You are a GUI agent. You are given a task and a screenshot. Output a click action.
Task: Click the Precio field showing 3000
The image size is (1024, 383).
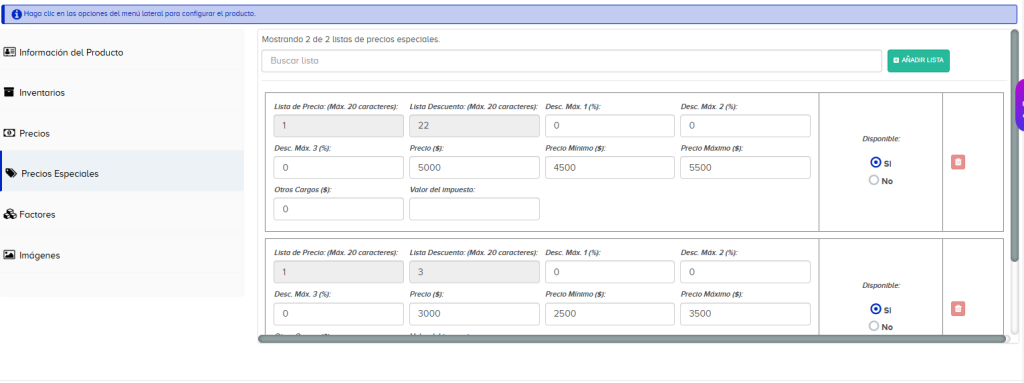click(x=474, y=314)
